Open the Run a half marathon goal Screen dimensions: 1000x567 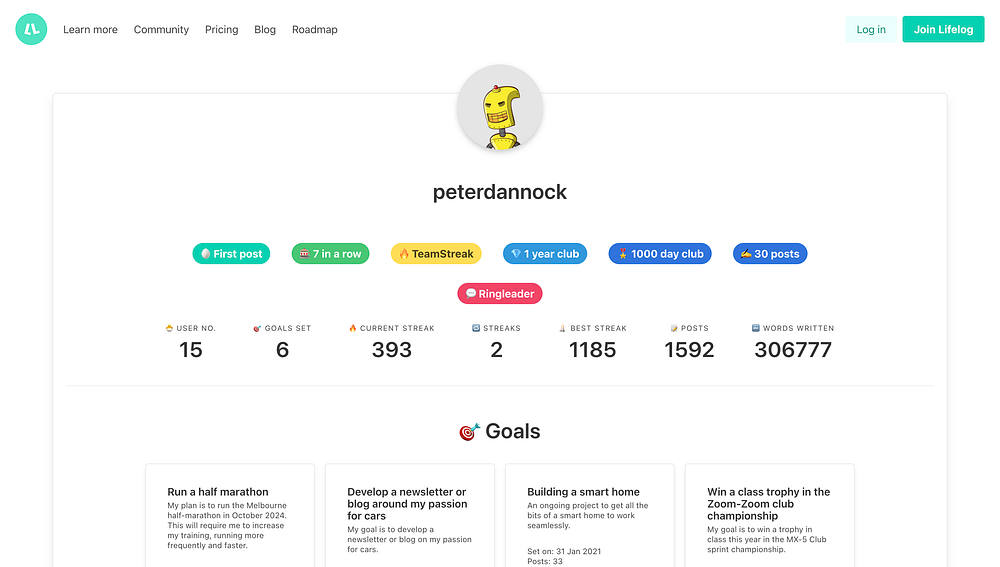coord(218,492)
